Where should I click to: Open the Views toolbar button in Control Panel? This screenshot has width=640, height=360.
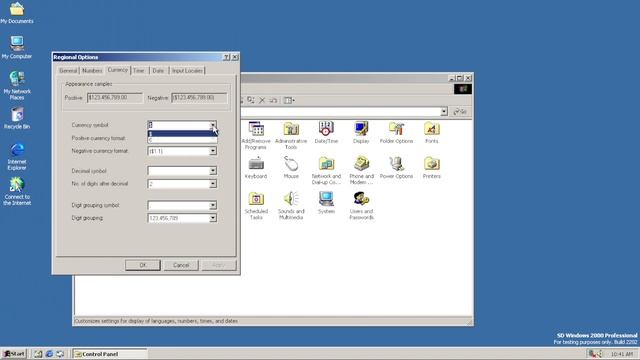[x=289, y=100]
